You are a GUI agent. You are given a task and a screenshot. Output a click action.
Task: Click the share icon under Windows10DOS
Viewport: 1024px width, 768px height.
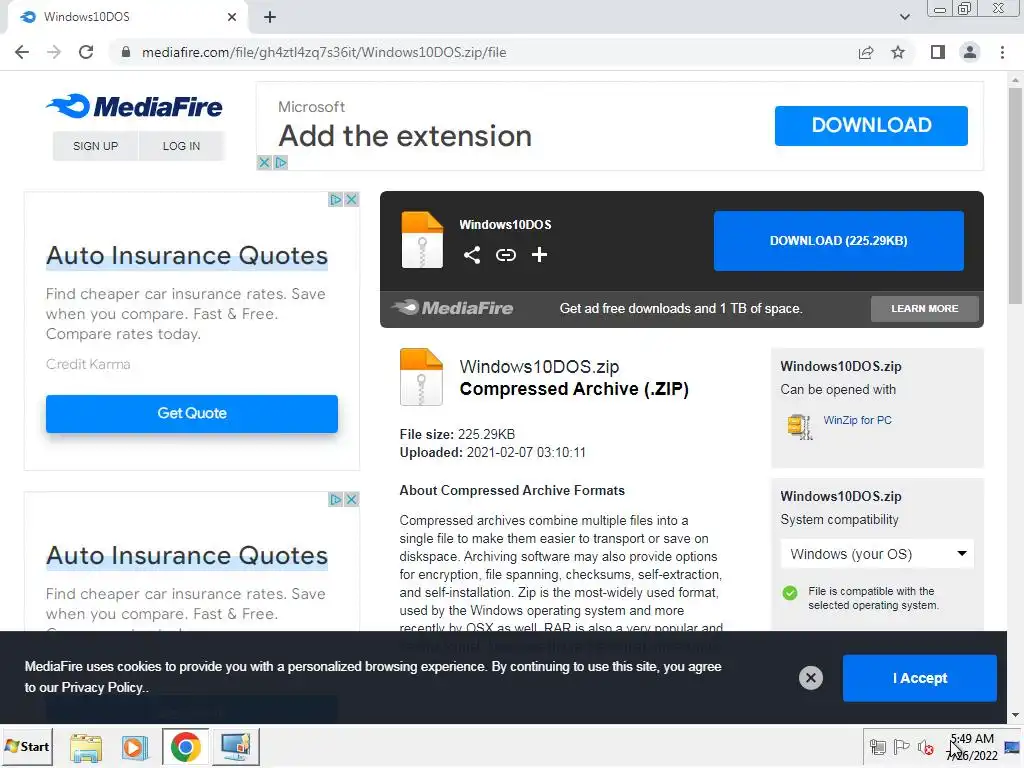coord(472,255)
